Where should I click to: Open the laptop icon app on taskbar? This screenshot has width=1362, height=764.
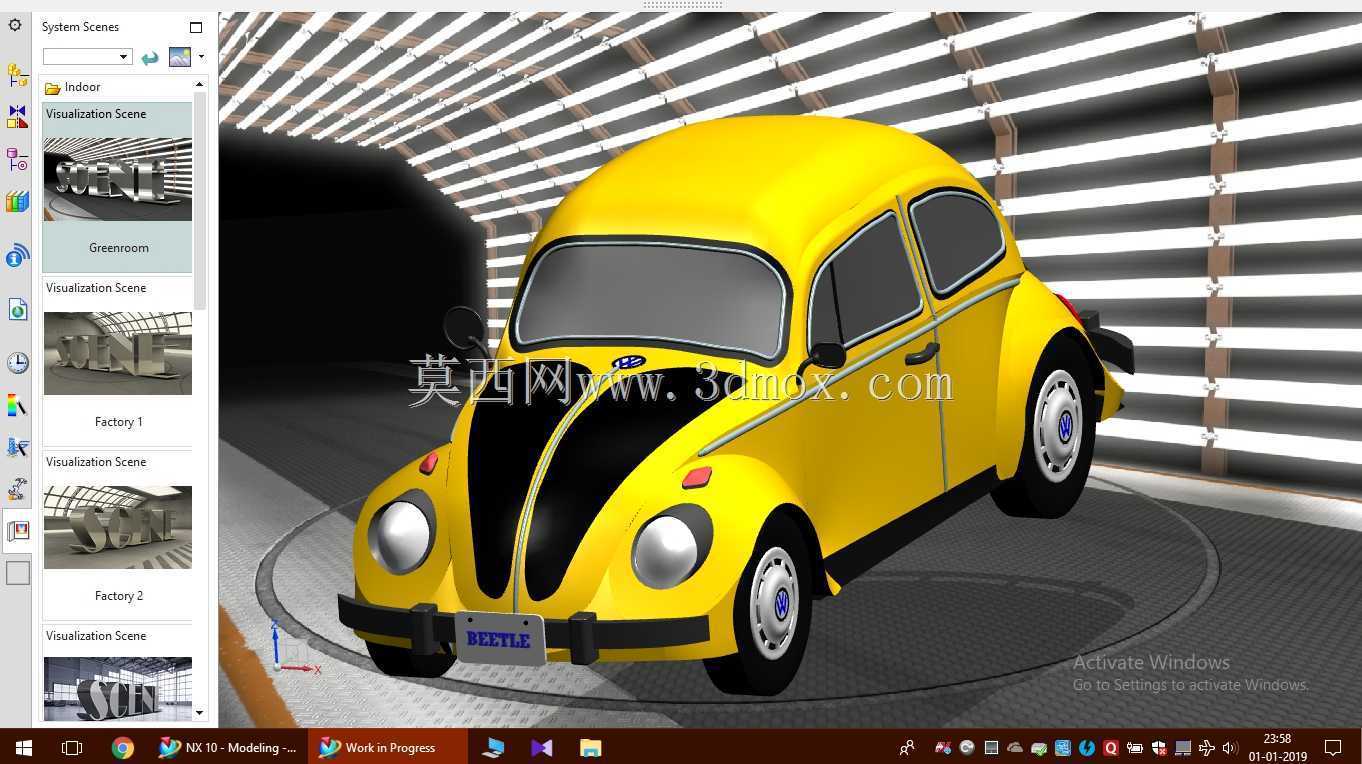(493, 747)
